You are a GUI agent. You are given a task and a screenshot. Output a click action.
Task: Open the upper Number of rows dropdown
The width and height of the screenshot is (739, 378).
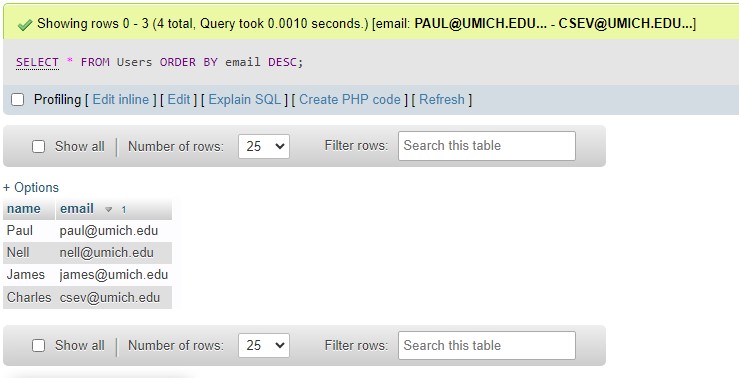tap(264, 146)
